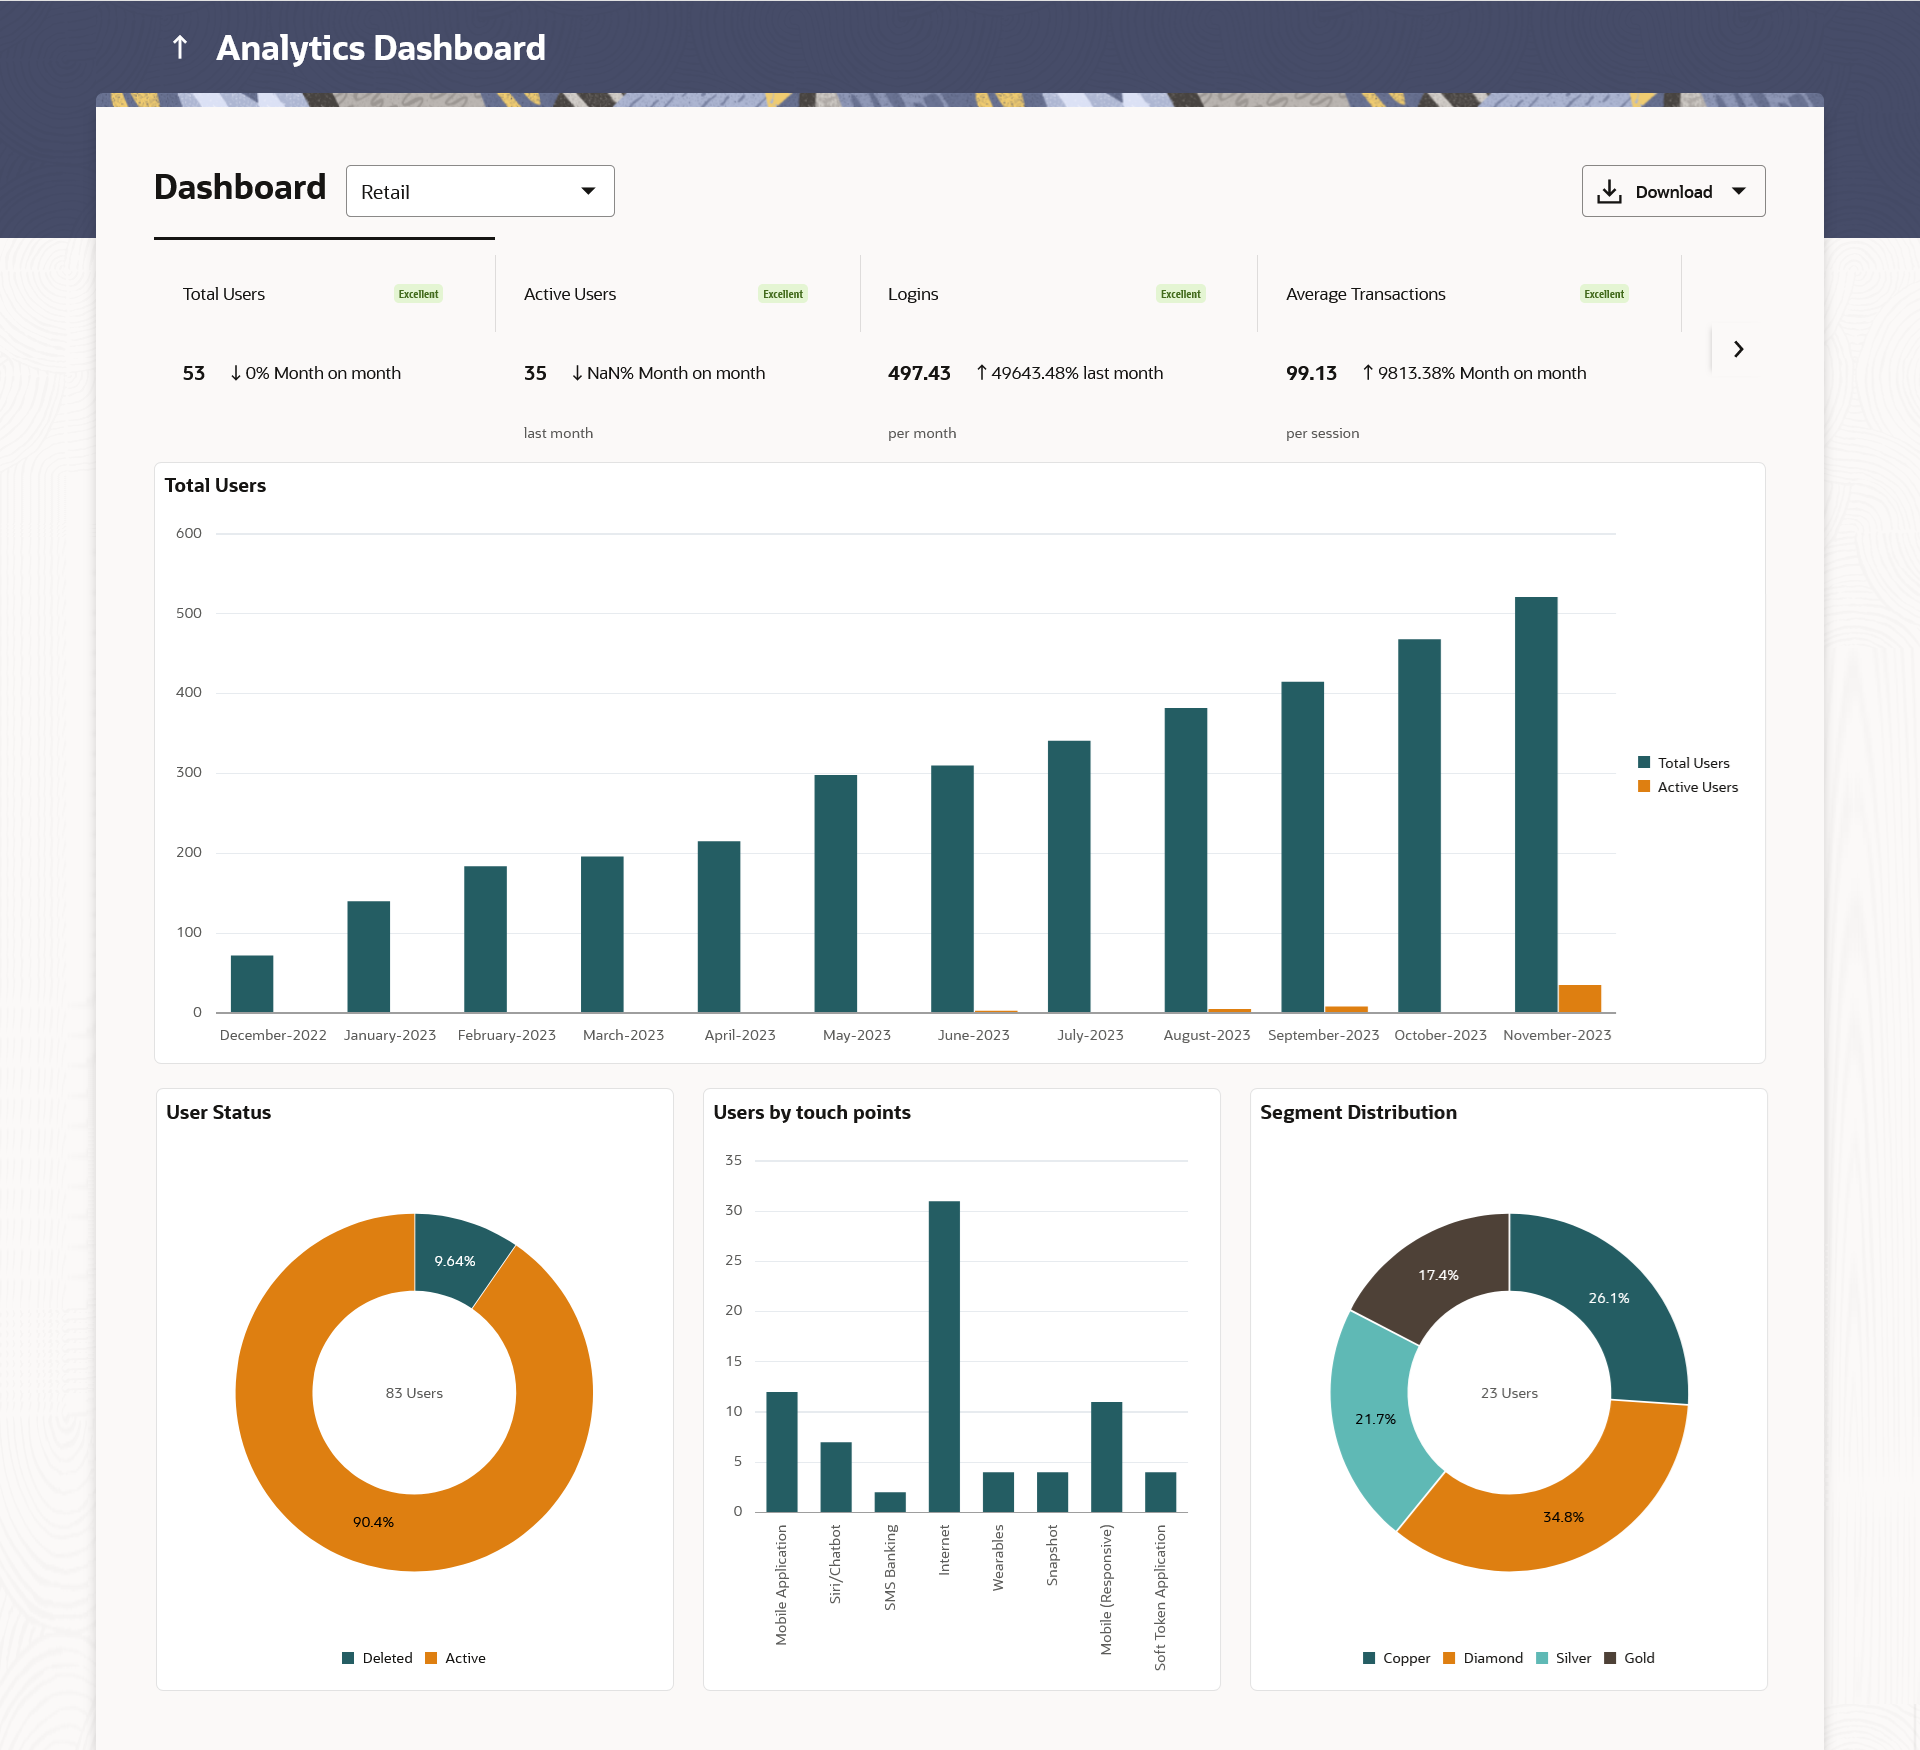
Task: Toggle Active Users series in legend
Action: coord(1696,787)
